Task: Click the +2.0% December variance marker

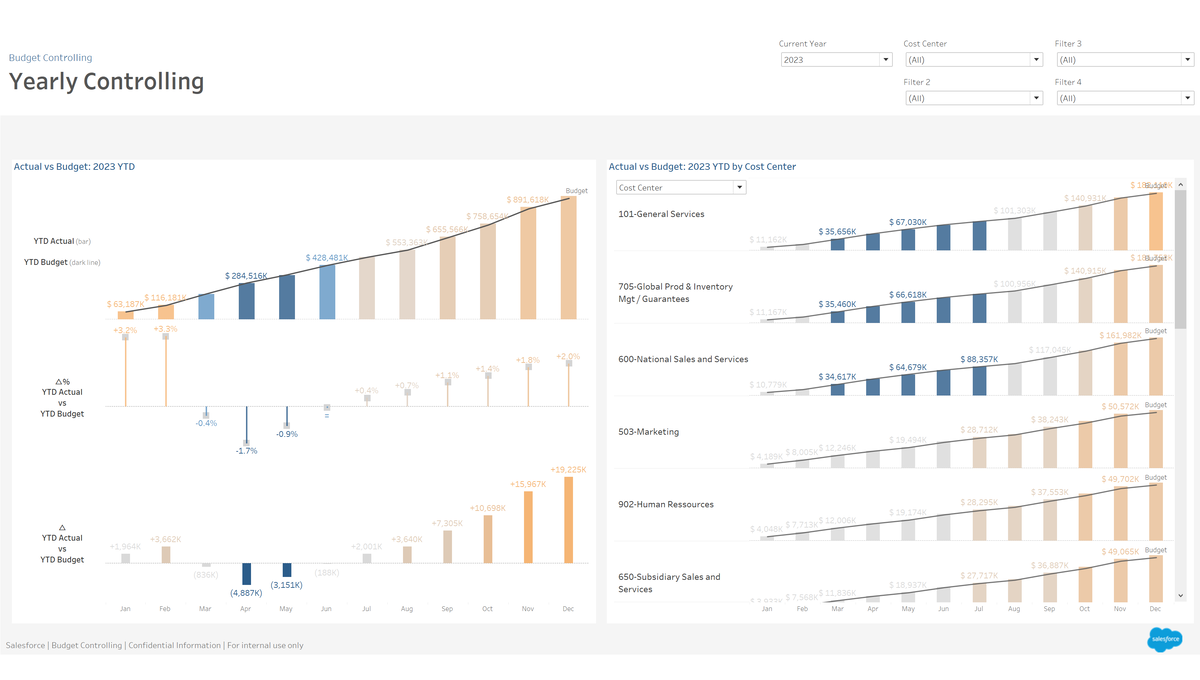Action: click(x=568, y=364)
